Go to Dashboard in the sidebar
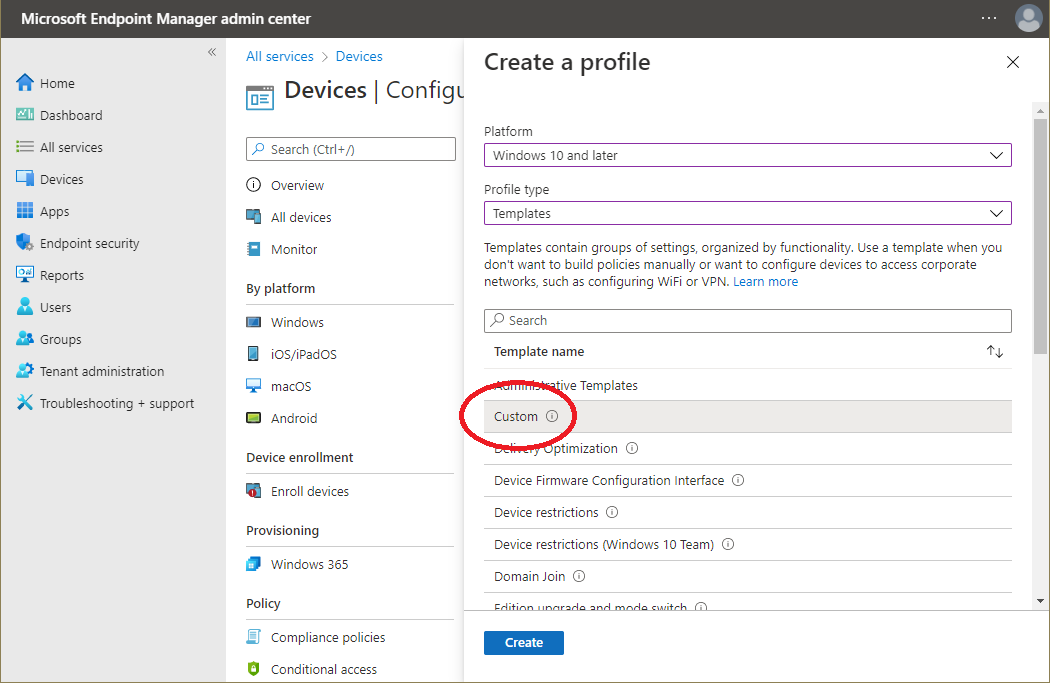Screen dimensions: 1050x686 [71, 115]
